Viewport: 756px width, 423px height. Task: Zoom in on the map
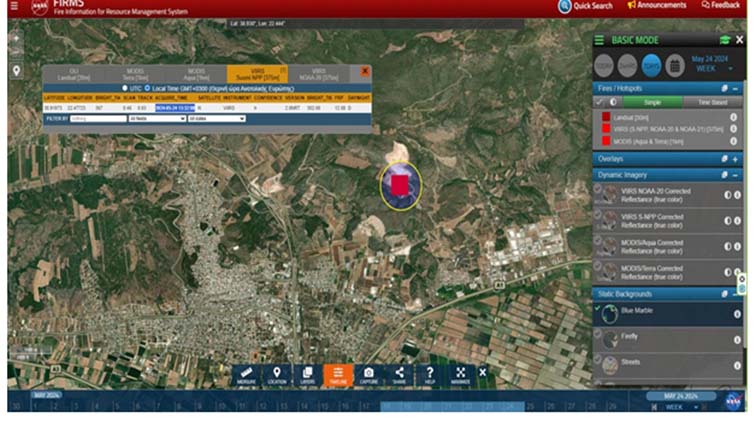[x=16, y=38]
